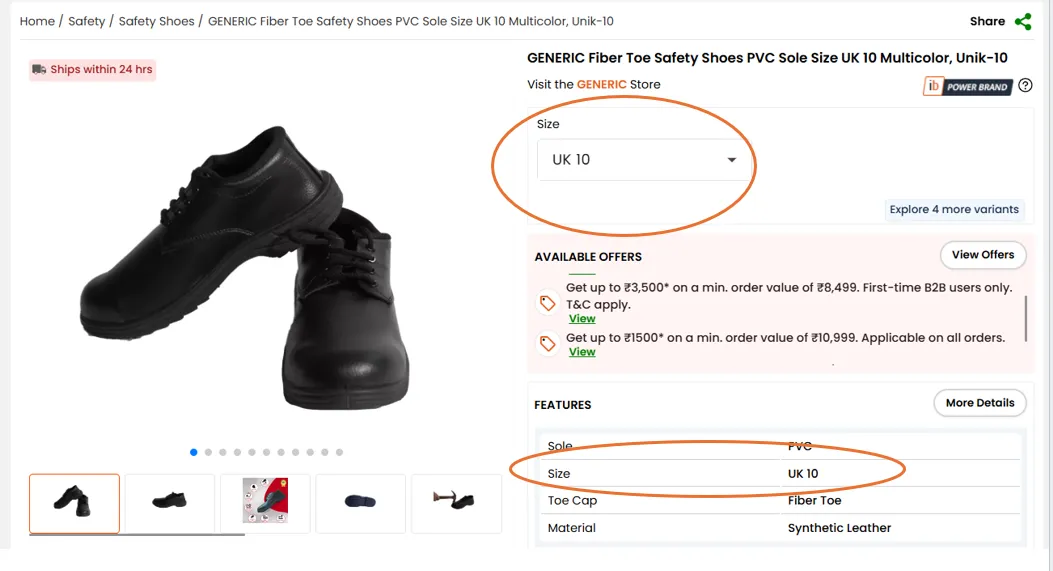Click the ib Power Brand badge
The image size is (1053, 571).
point(967,87)
